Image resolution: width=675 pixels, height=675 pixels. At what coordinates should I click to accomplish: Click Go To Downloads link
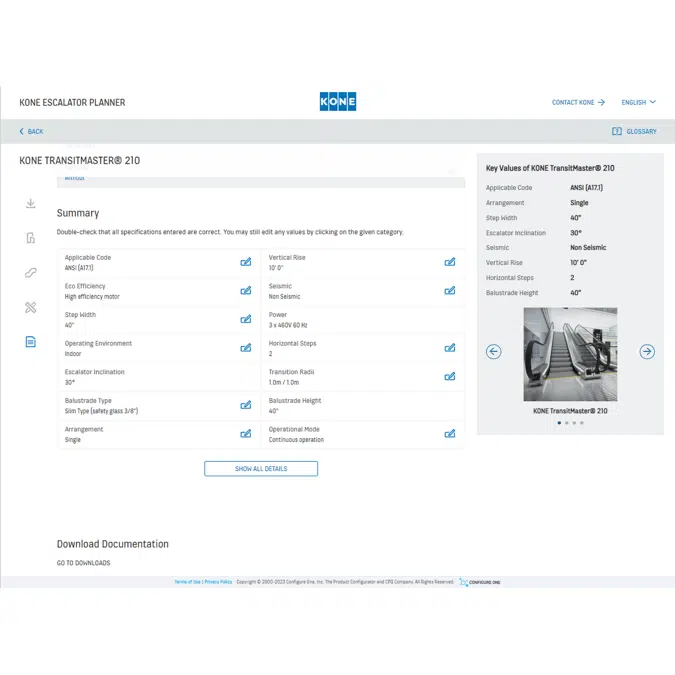(x=84, y=563)
